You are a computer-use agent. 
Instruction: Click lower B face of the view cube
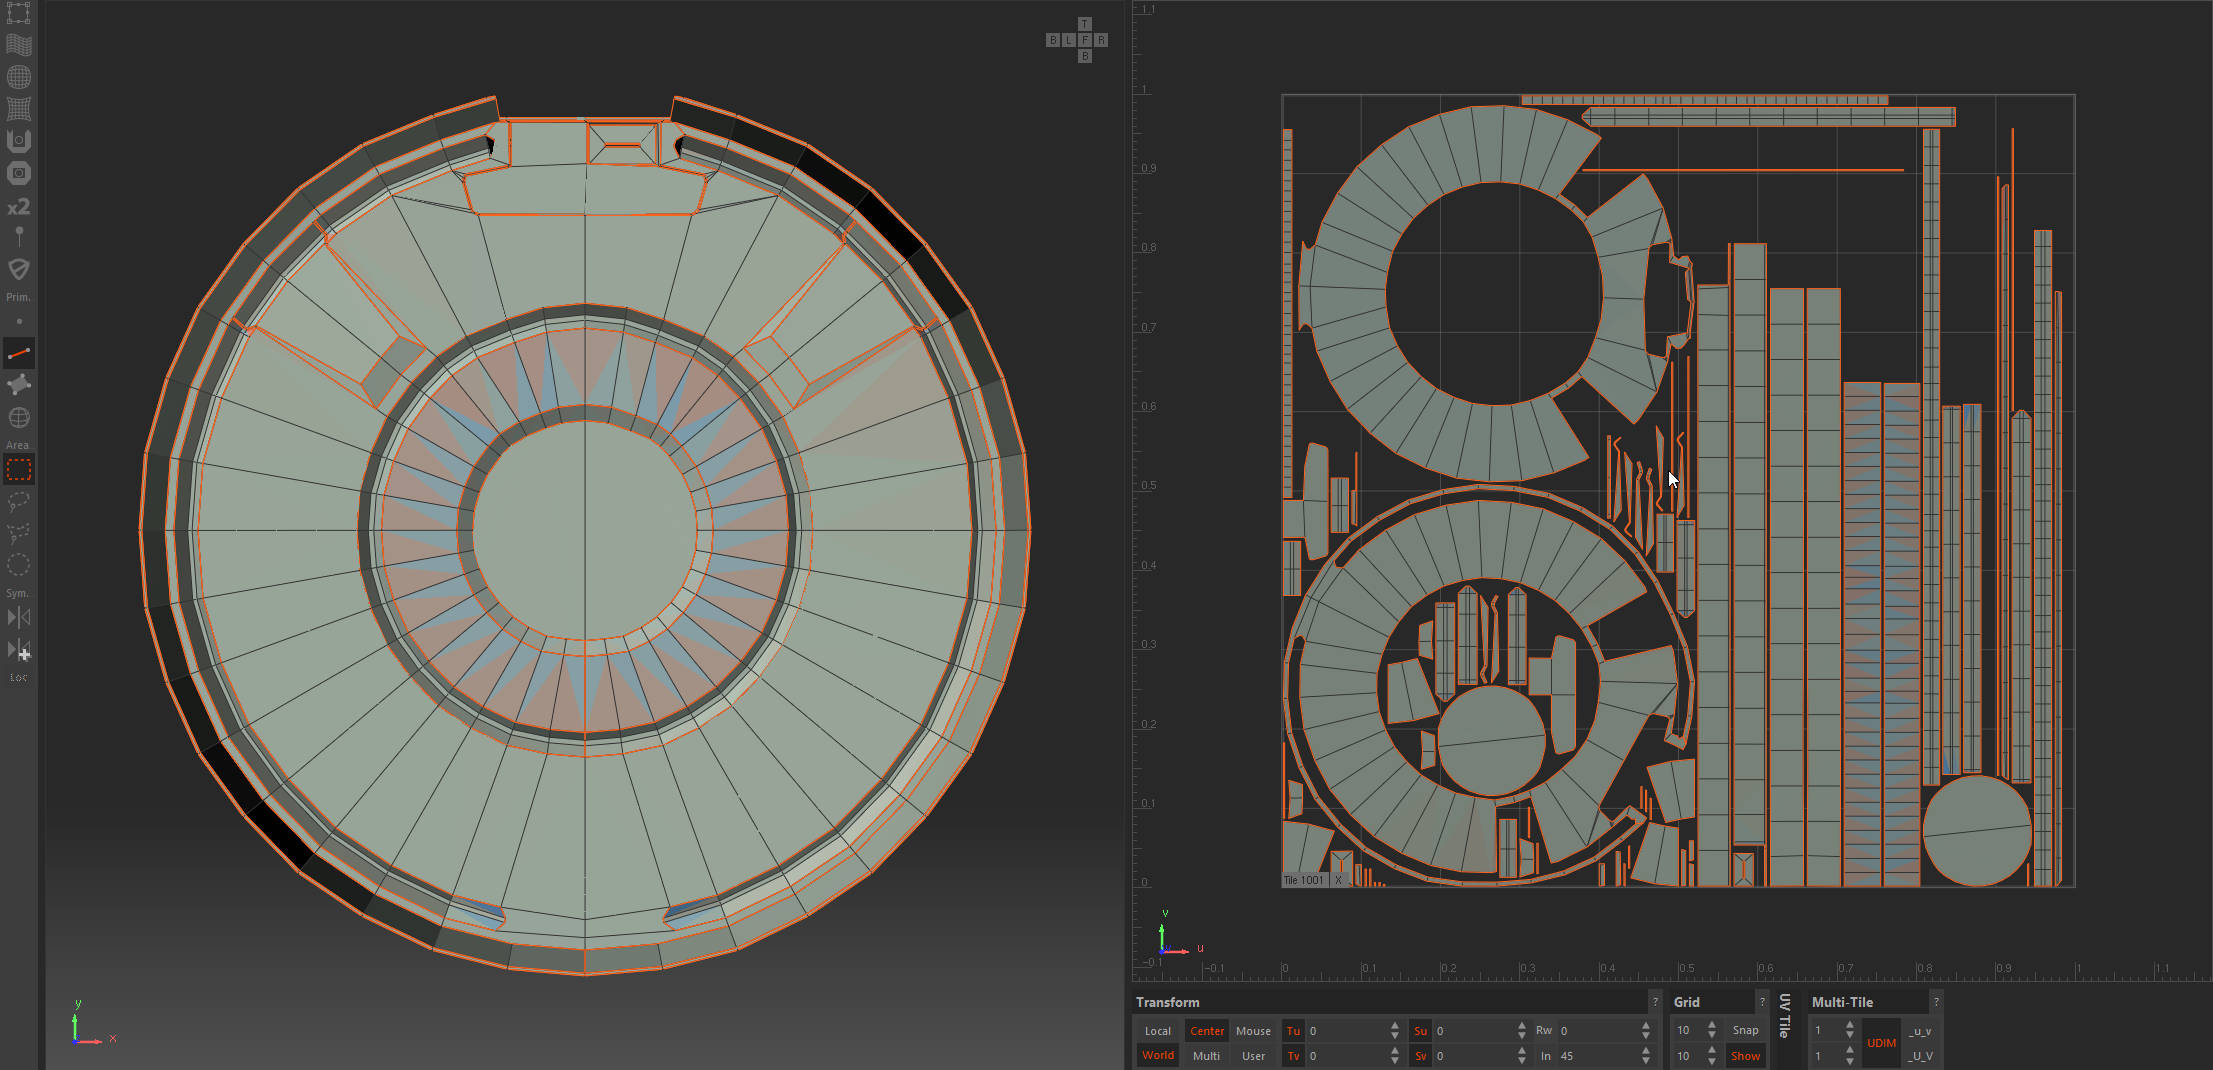(x=1085, y=56)
